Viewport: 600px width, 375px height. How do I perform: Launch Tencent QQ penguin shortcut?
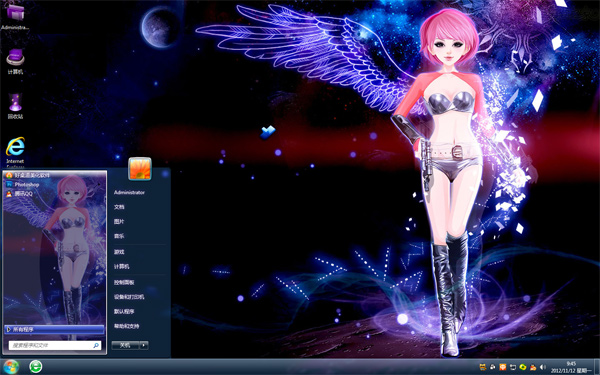pos(19,194)
